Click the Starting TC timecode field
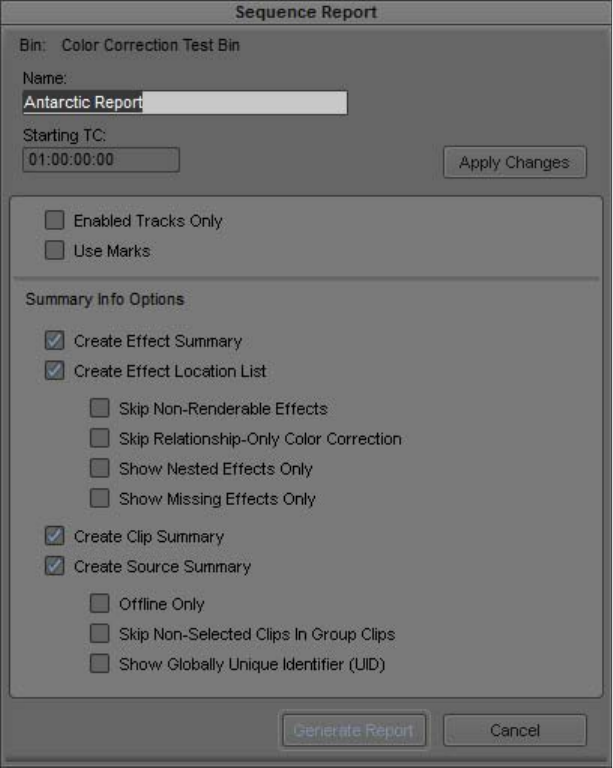Image resolution: width=613 pixels, height=768 pixels. point(101,160)
